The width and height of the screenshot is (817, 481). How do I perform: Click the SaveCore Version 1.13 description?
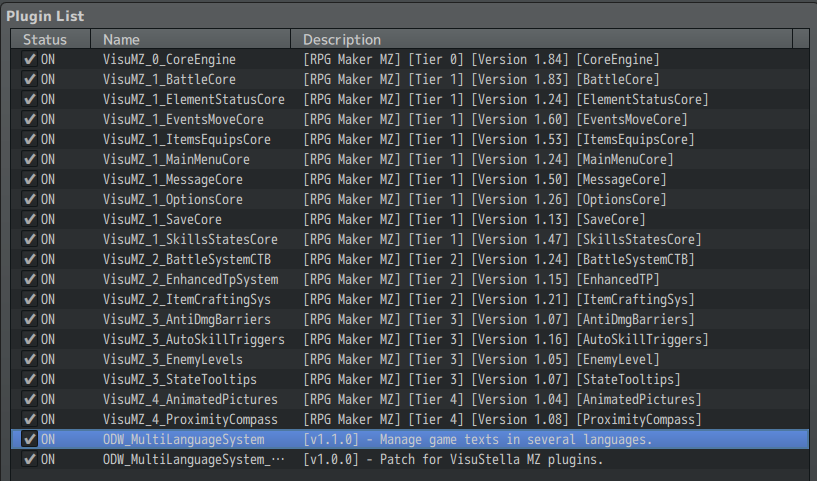(474, 219)
